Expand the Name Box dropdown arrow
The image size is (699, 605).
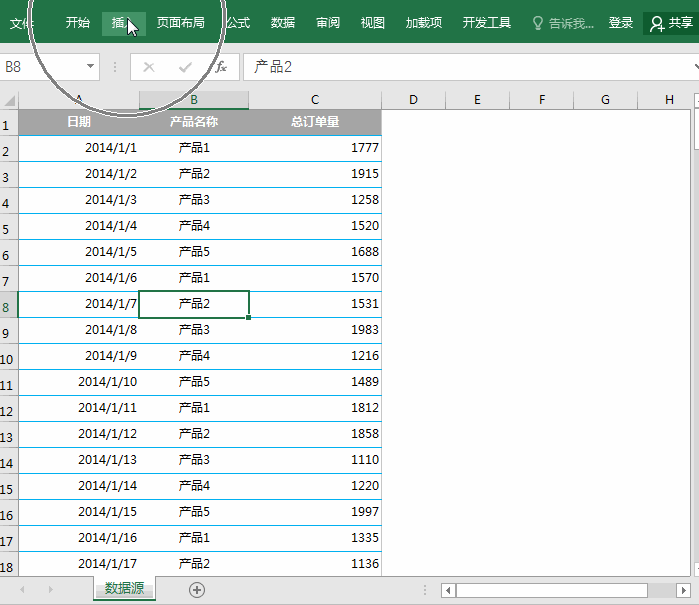point(90,66)
